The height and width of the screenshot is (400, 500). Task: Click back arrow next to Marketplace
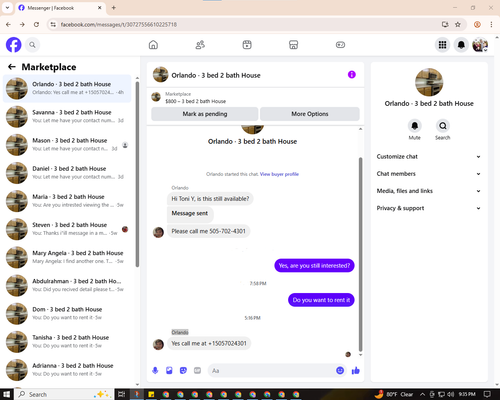(x=12, y=67)
